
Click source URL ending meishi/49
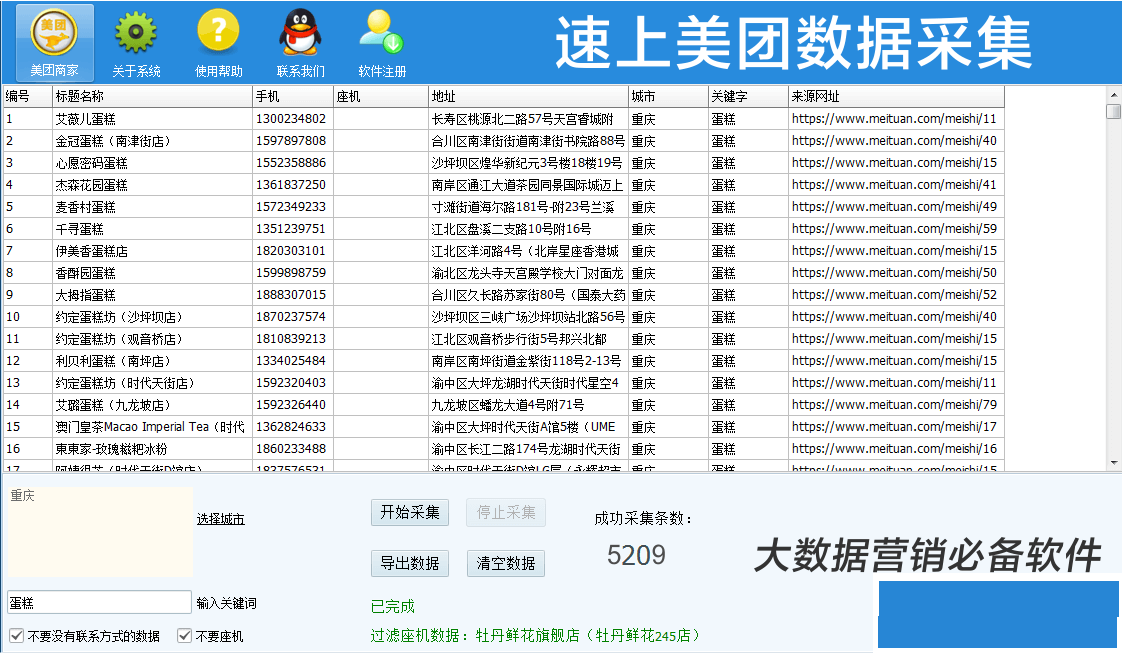(895, 207)
